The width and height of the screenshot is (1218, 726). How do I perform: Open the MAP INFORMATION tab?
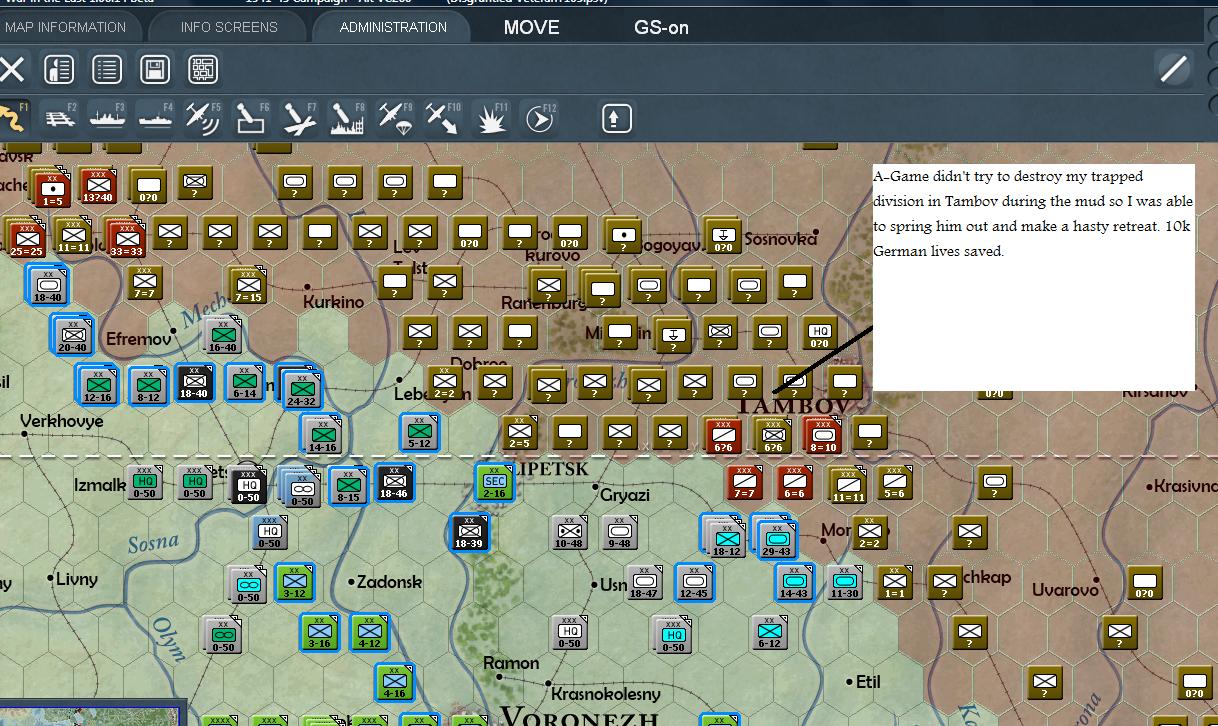(65, 27)
